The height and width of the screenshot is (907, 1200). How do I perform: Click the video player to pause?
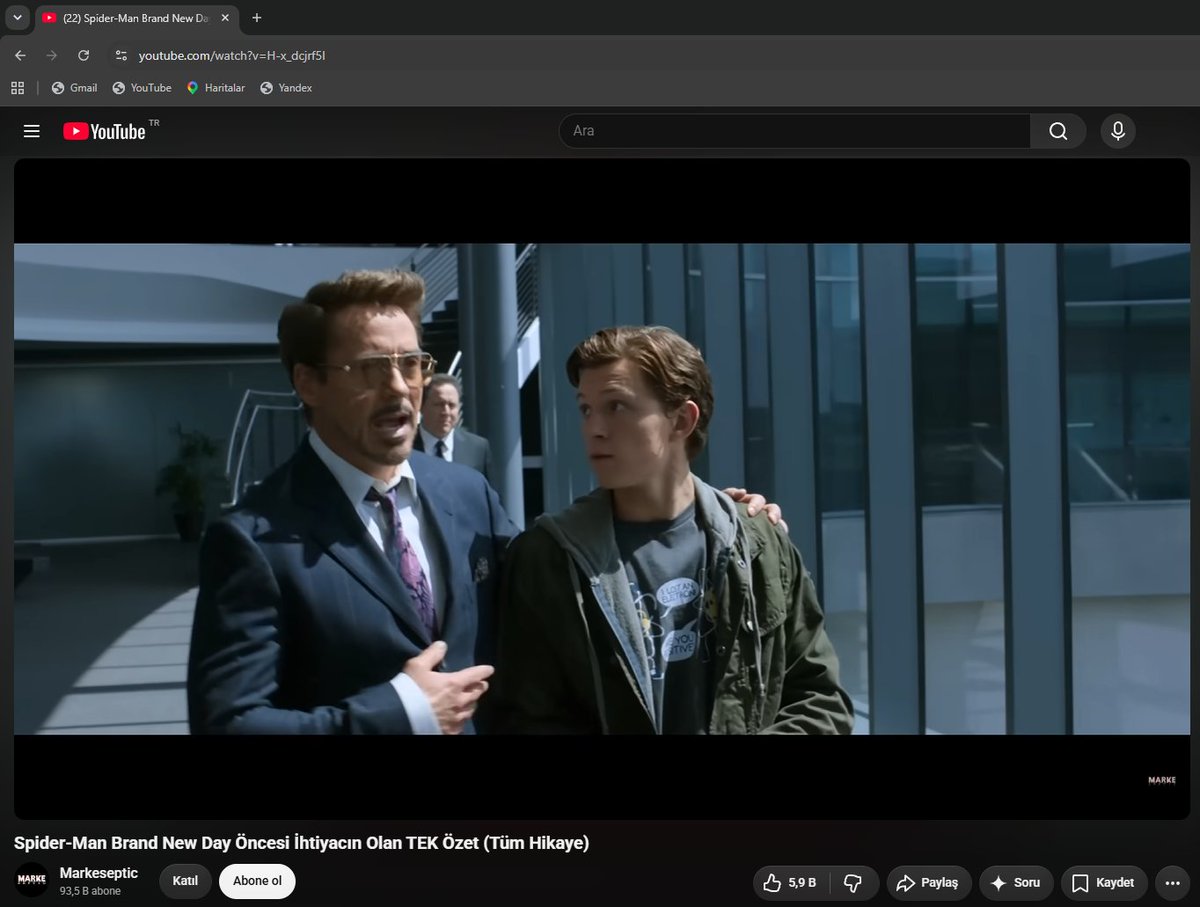point(602,489)
